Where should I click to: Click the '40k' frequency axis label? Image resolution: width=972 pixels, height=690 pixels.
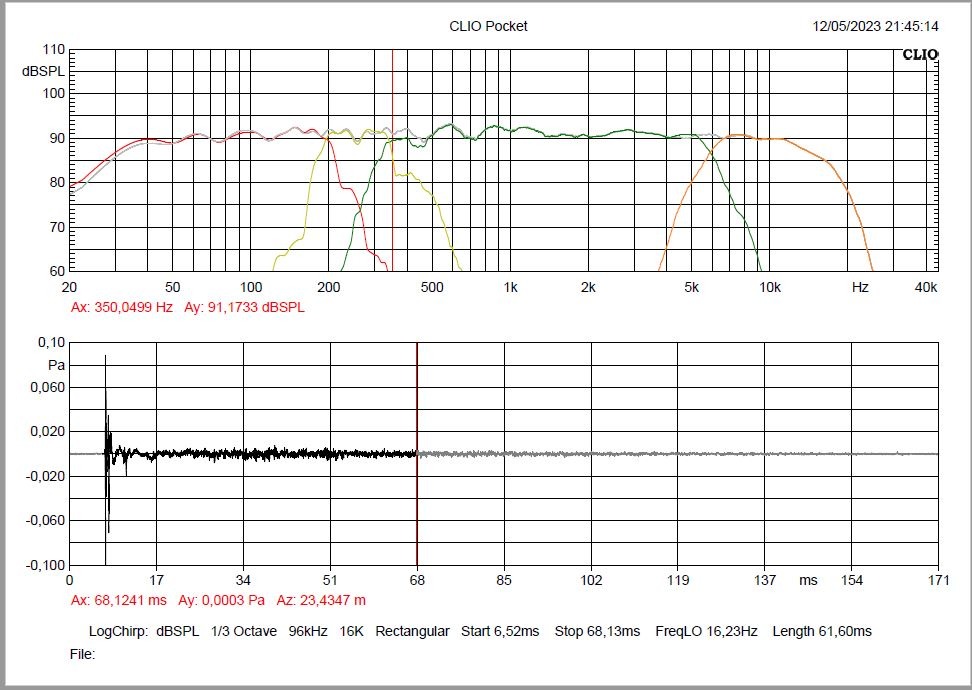[926, 288]
